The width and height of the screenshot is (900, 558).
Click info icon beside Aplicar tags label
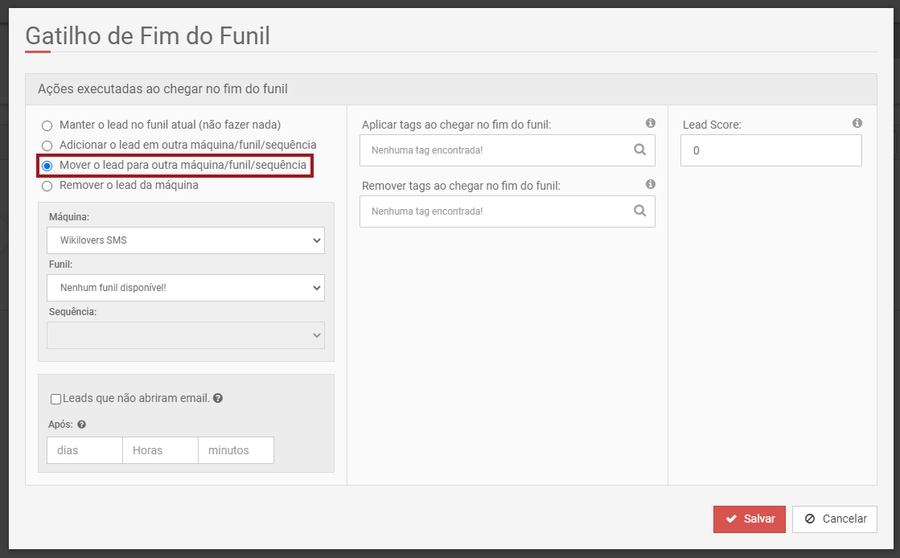point(650,123)
